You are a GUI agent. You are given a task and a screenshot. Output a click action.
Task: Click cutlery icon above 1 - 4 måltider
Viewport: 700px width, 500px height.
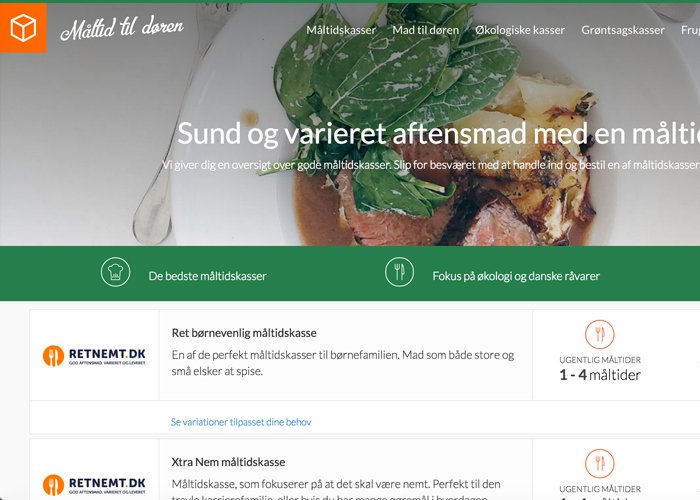pyautogui.click(x=600, y=334)
